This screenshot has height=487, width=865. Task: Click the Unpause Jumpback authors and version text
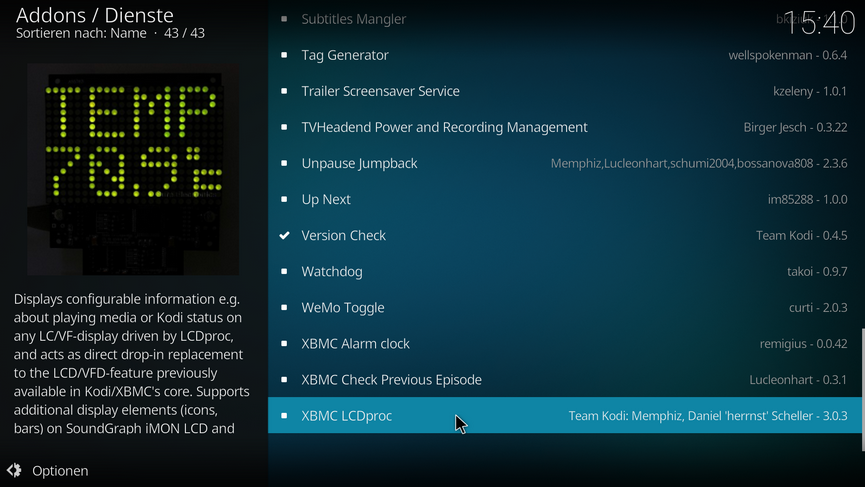[699, 163]
